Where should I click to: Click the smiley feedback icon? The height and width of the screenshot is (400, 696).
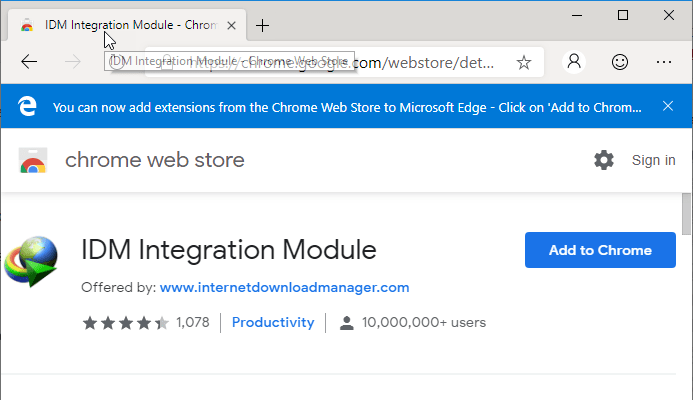620,62
